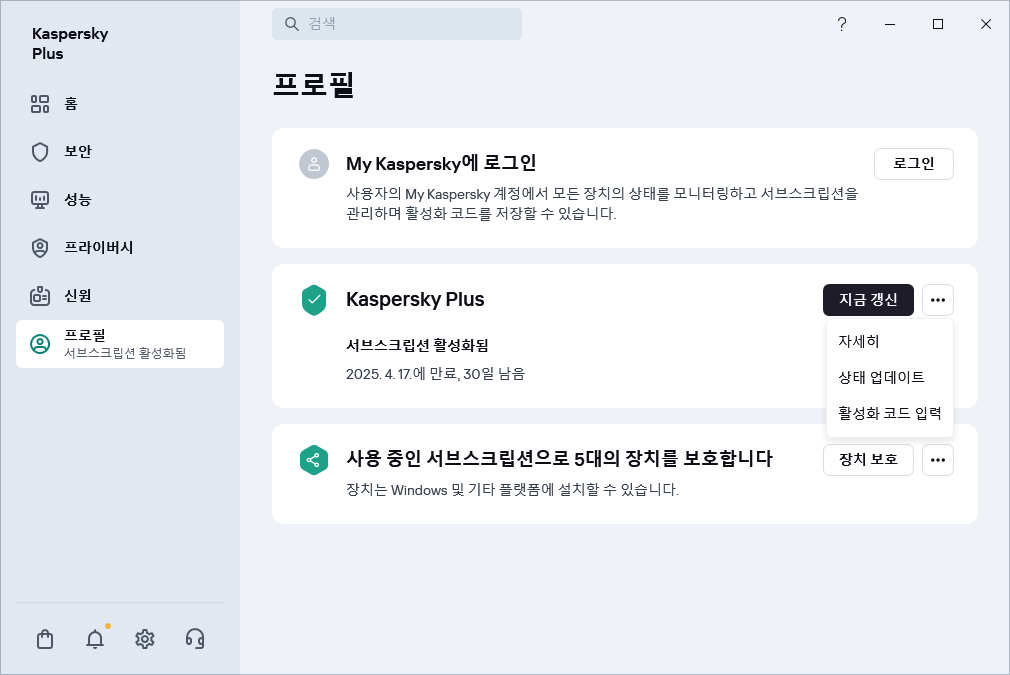Select '활성화 코드 입력' menu entry

(x=890, y=413)
